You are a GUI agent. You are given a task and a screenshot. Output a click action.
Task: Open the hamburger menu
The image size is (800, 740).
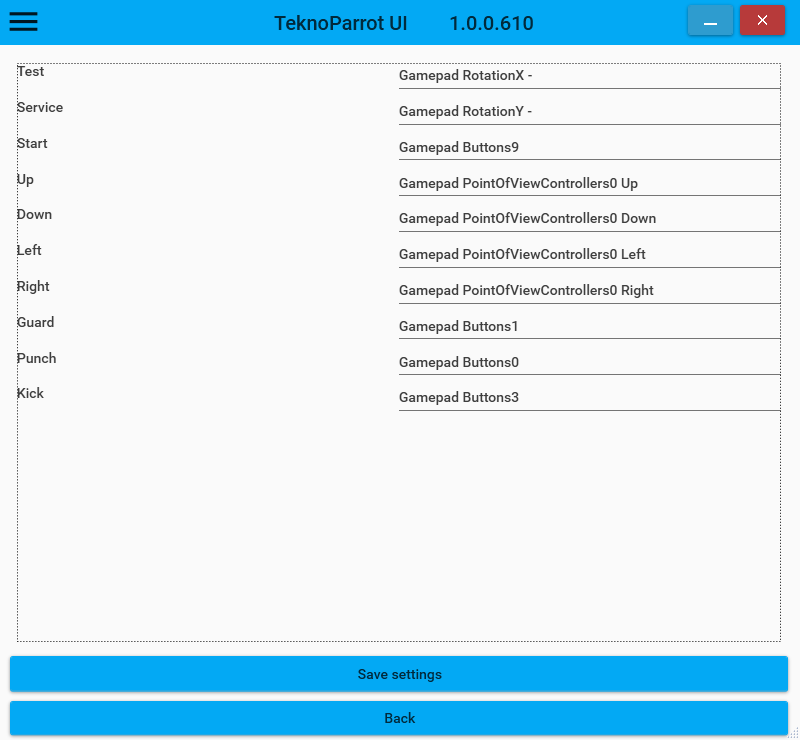pyautogui.click(x=23, y=21)
